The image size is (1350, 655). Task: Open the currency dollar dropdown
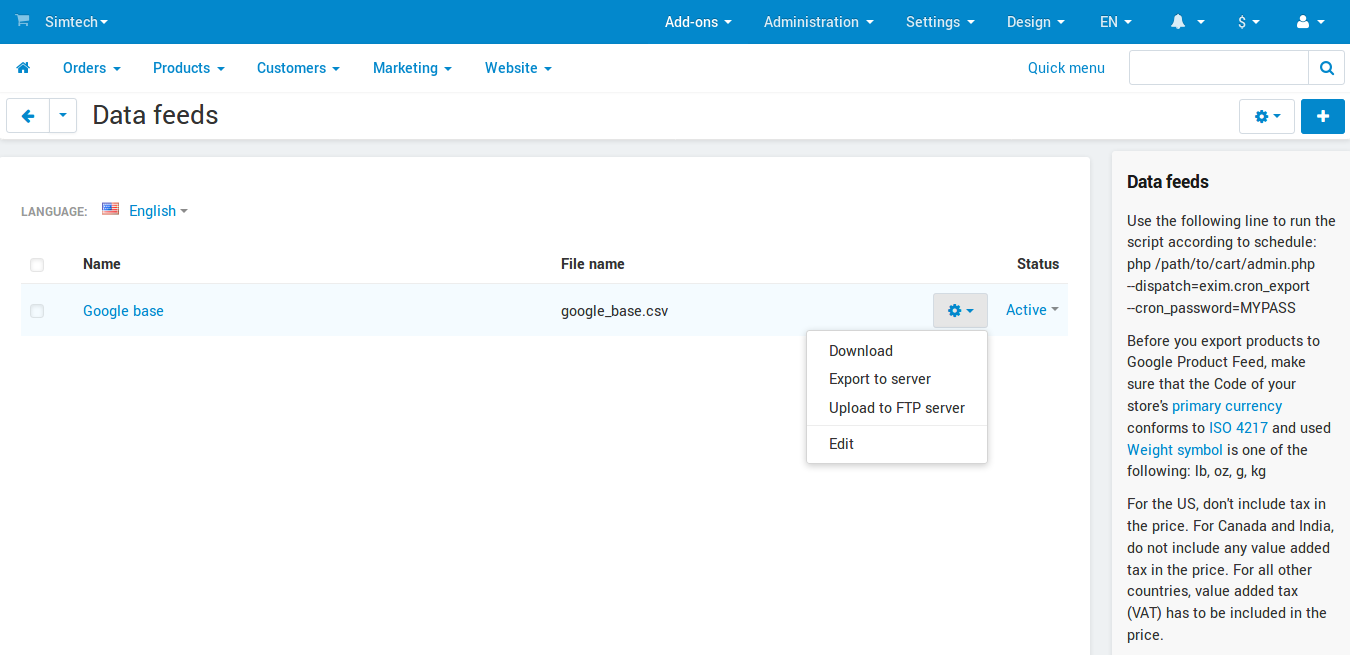point(1249,22)
